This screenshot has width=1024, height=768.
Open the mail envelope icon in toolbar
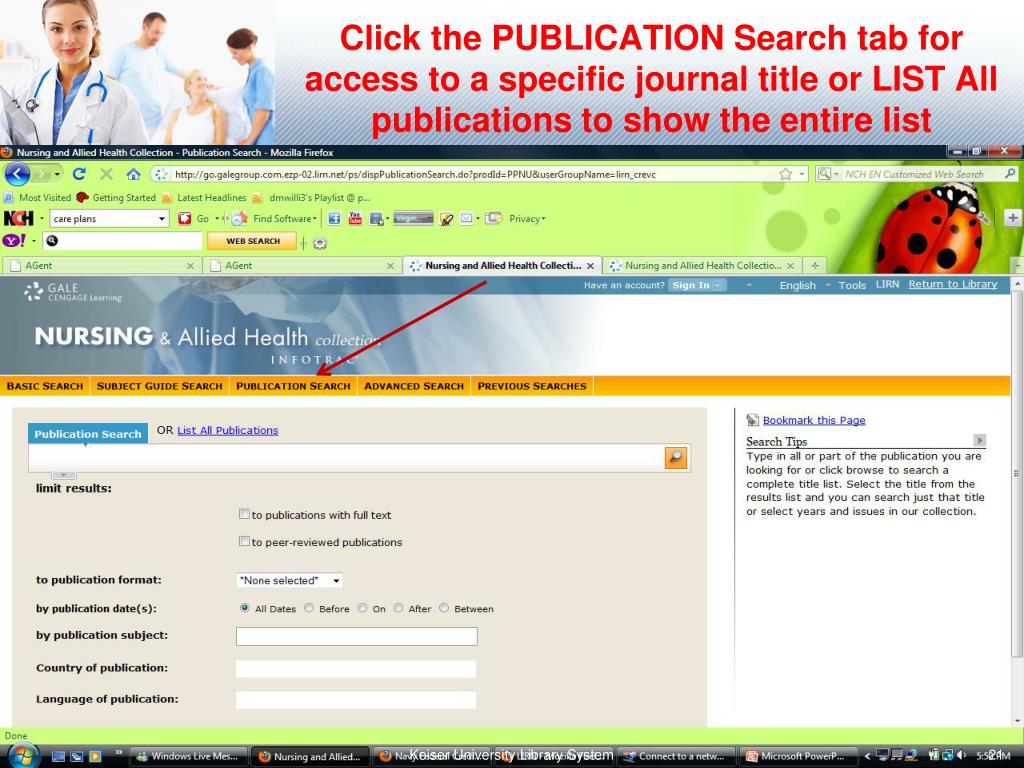466,219
